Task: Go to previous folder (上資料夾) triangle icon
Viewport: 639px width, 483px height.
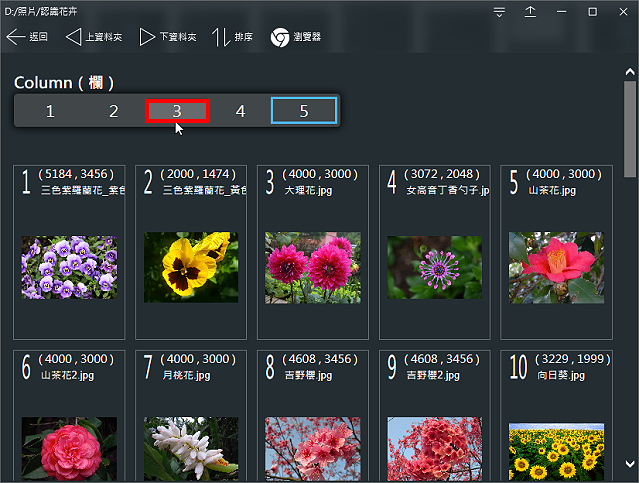Action: coord(73,37)
